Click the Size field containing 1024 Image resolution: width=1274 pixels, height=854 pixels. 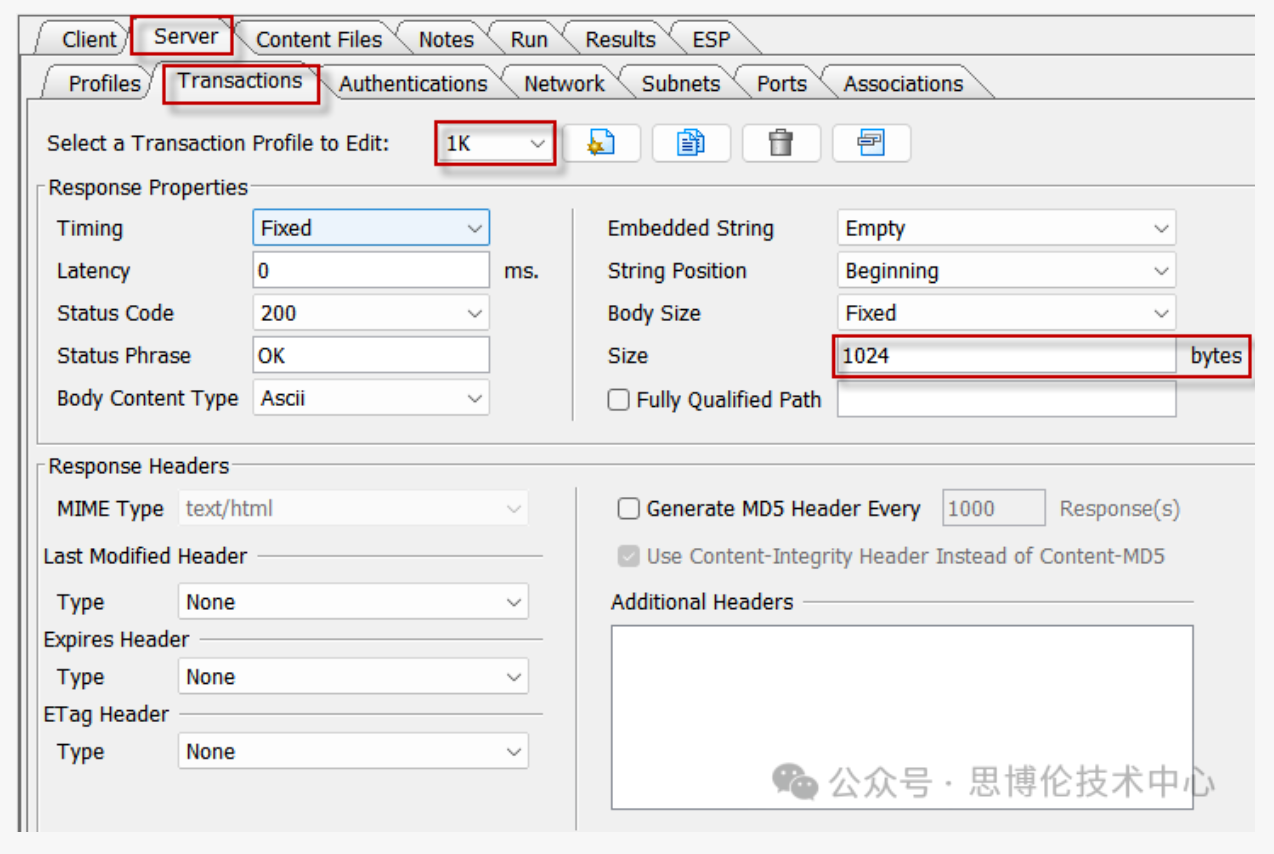click(1005, 356)
